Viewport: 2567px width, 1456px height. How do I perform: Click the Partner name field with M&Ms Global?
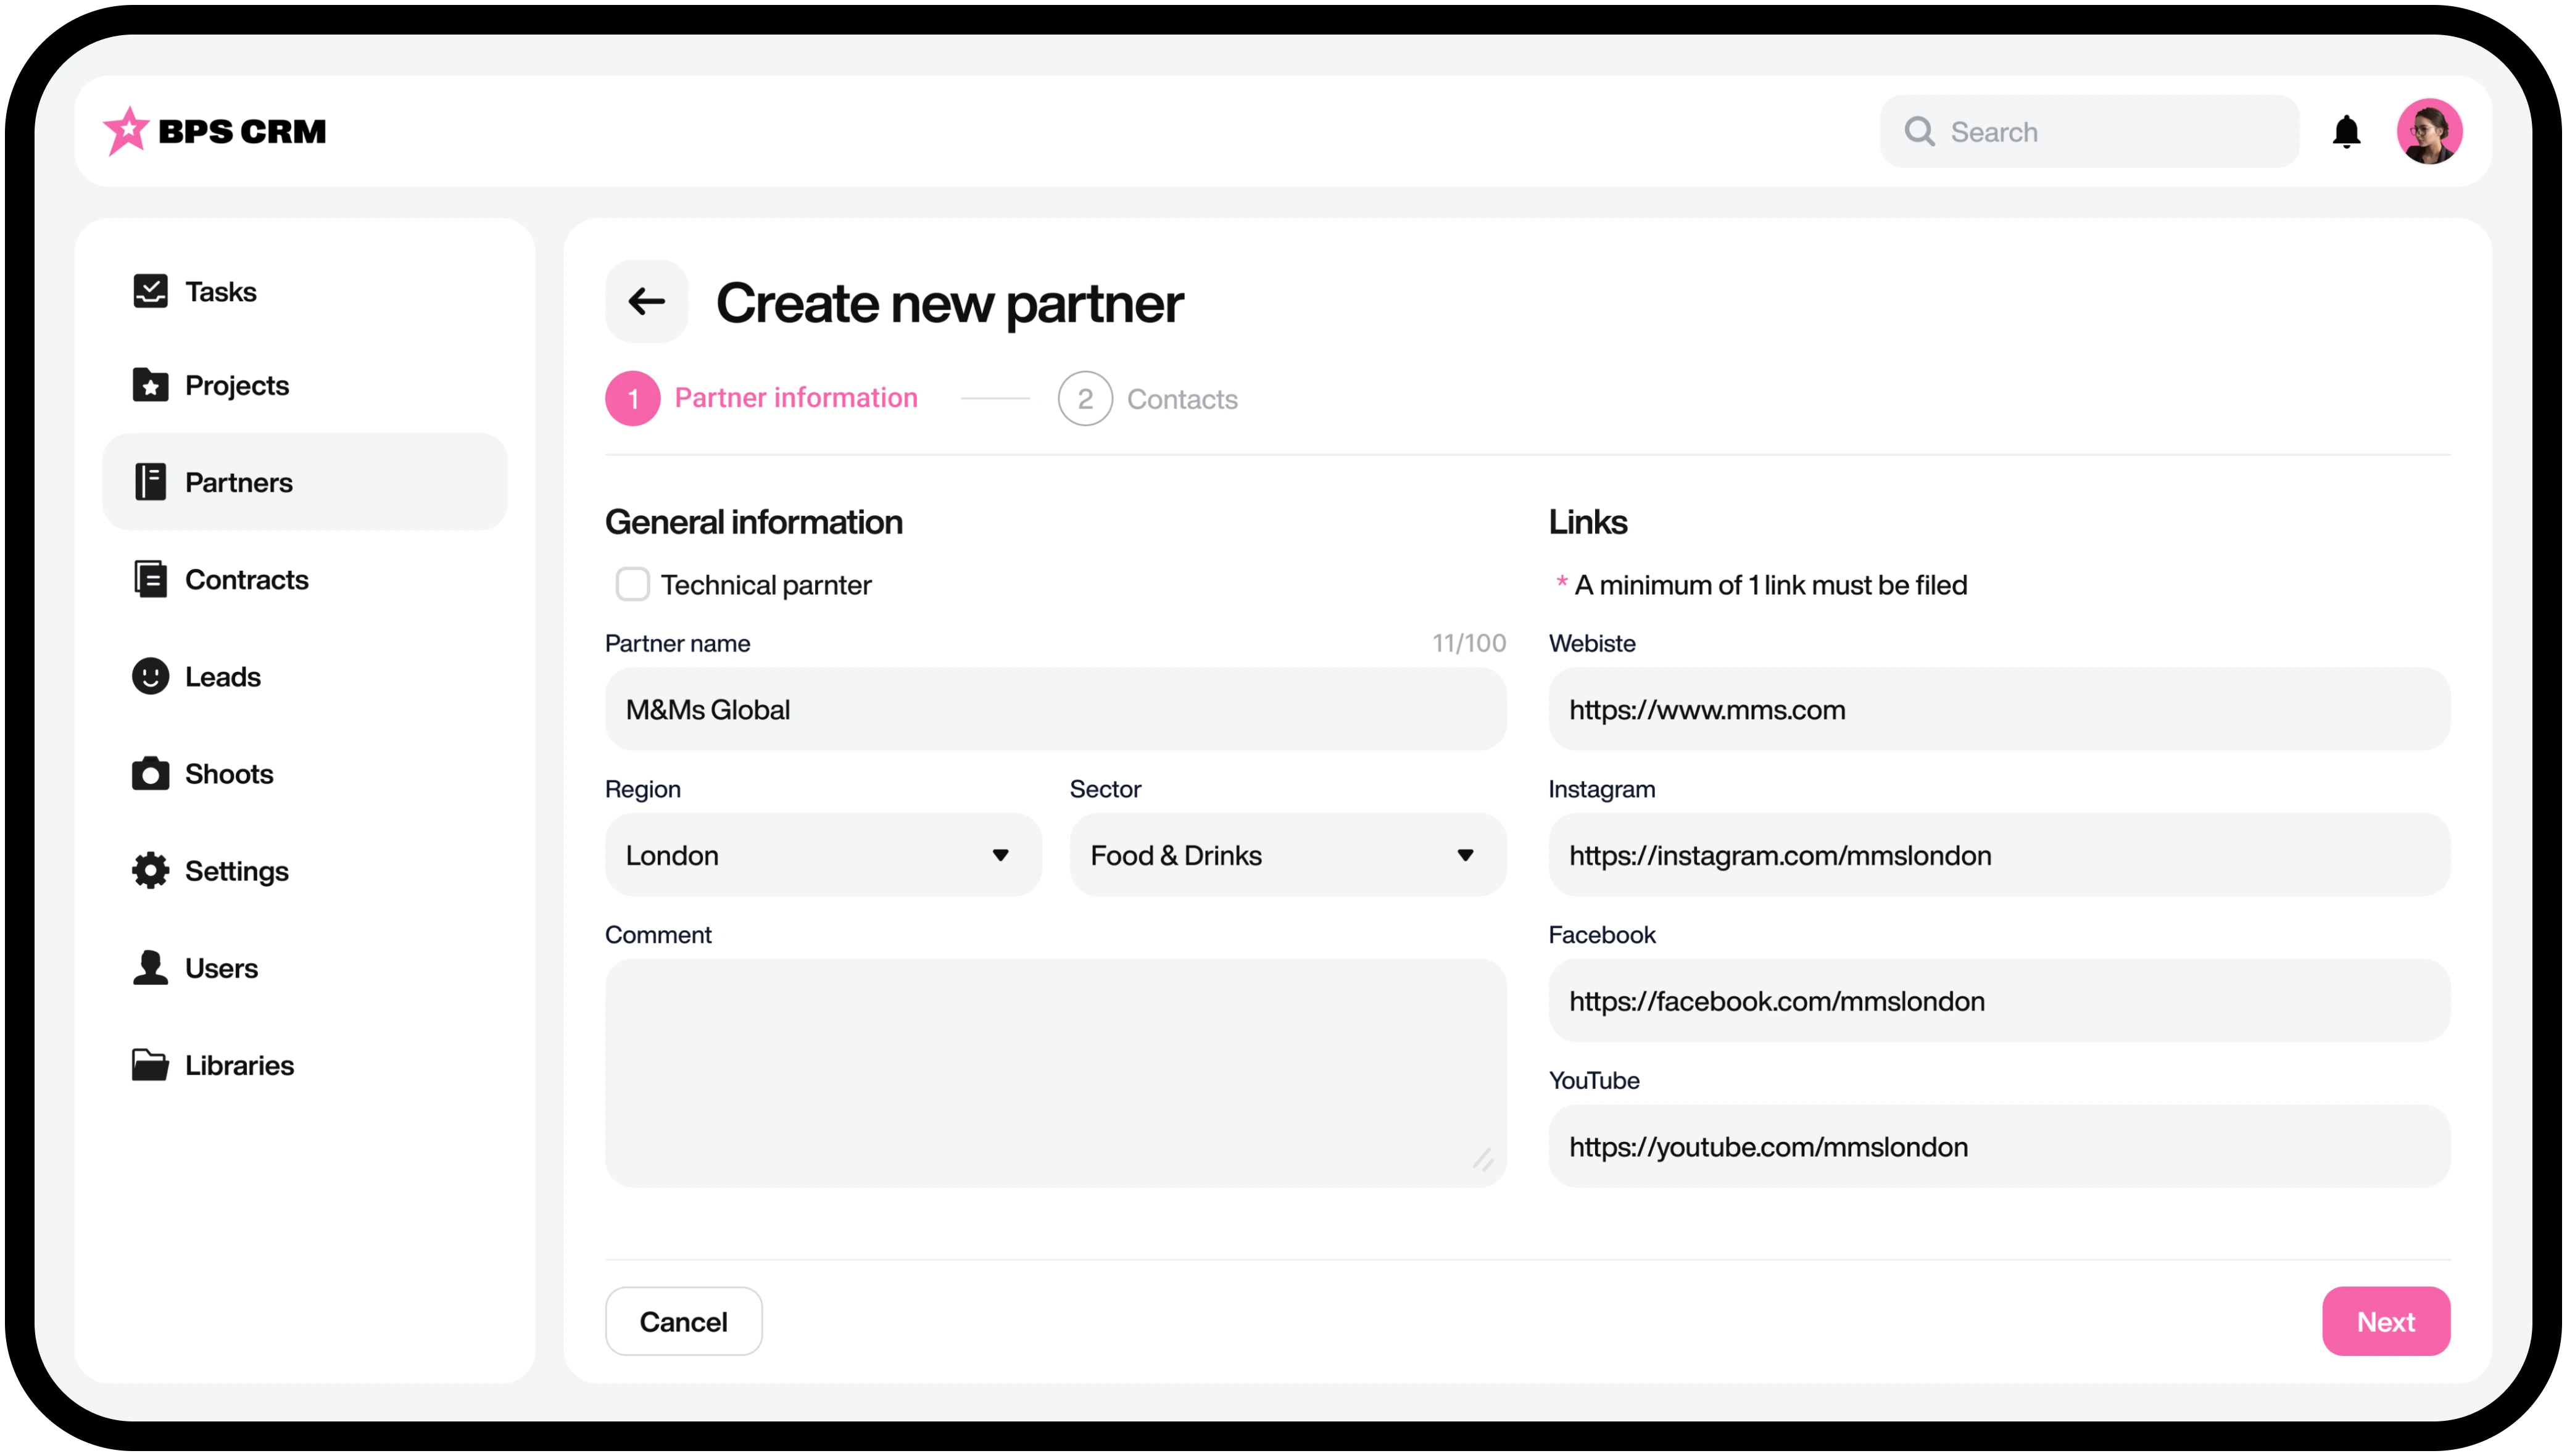coord(1055,709)
